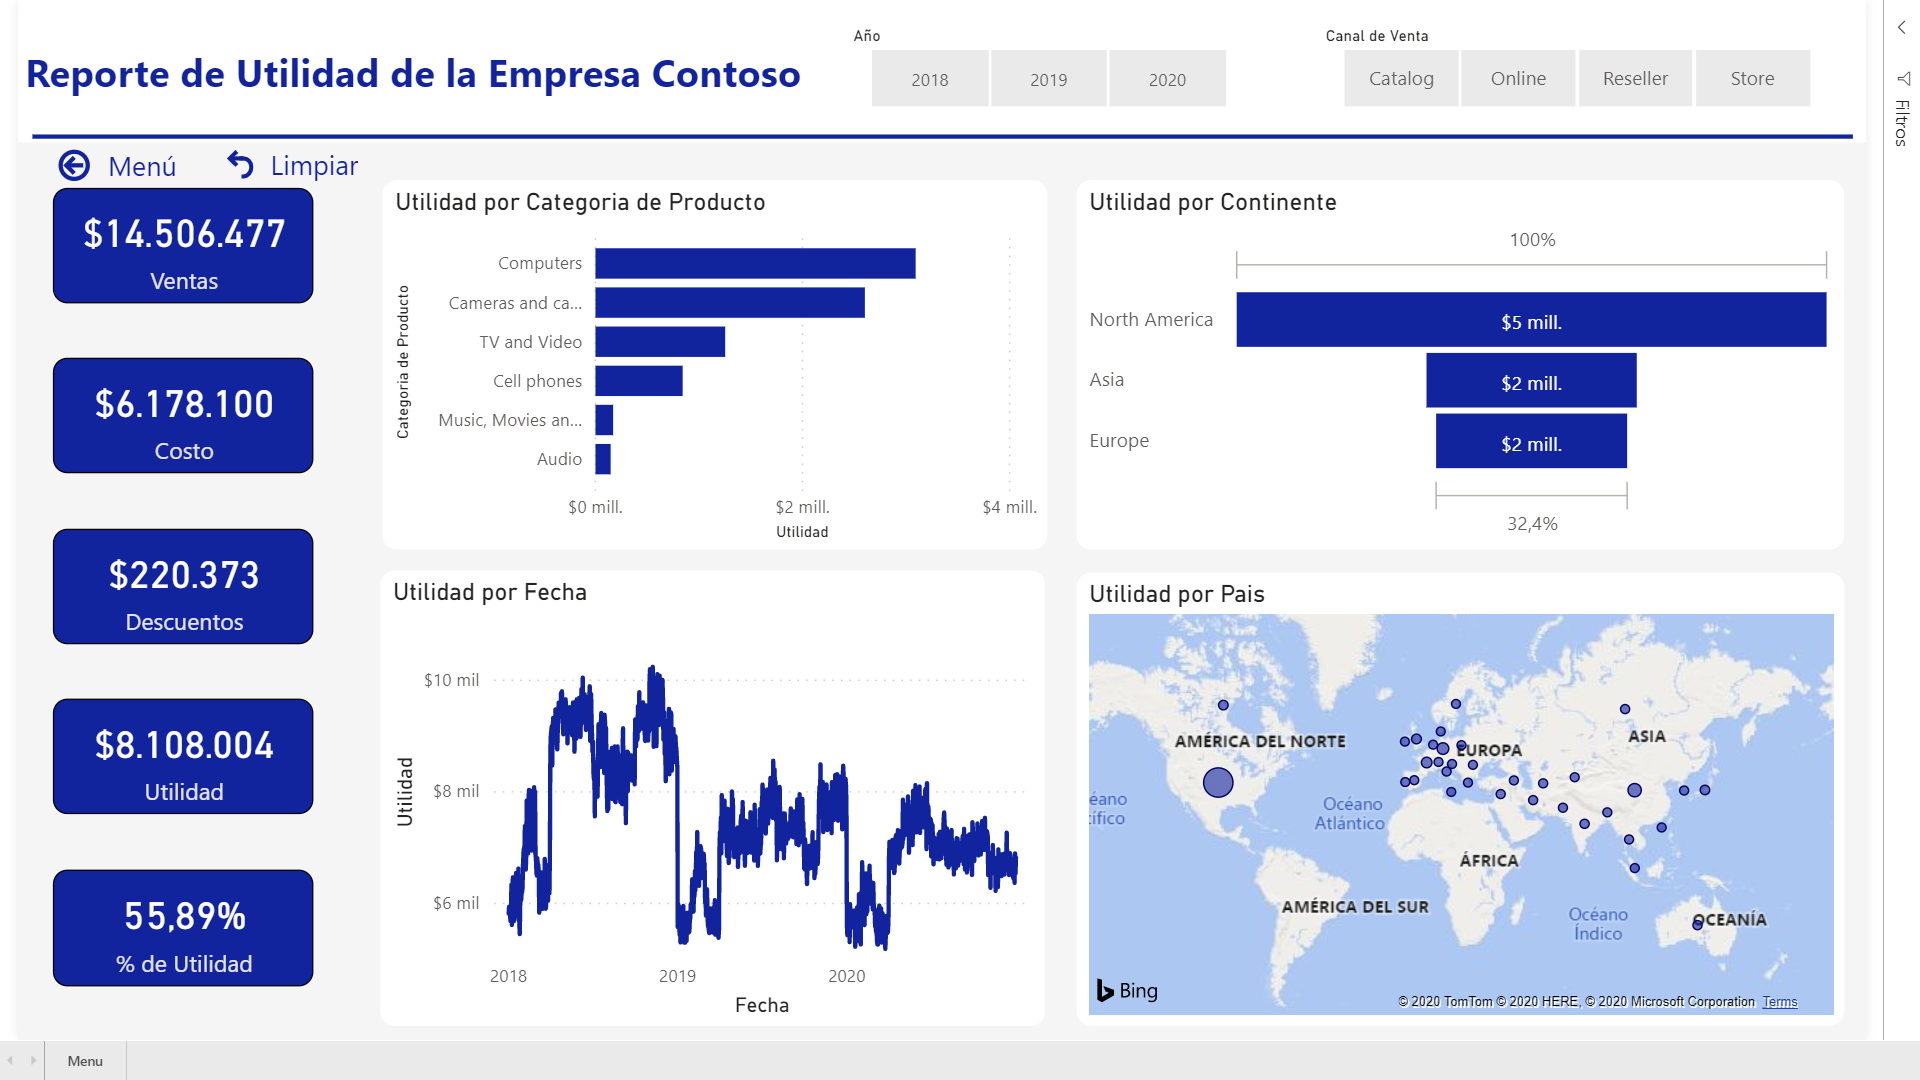Click the Computers bar
Screen dimensions: 1920x1080
pos(755,263)
